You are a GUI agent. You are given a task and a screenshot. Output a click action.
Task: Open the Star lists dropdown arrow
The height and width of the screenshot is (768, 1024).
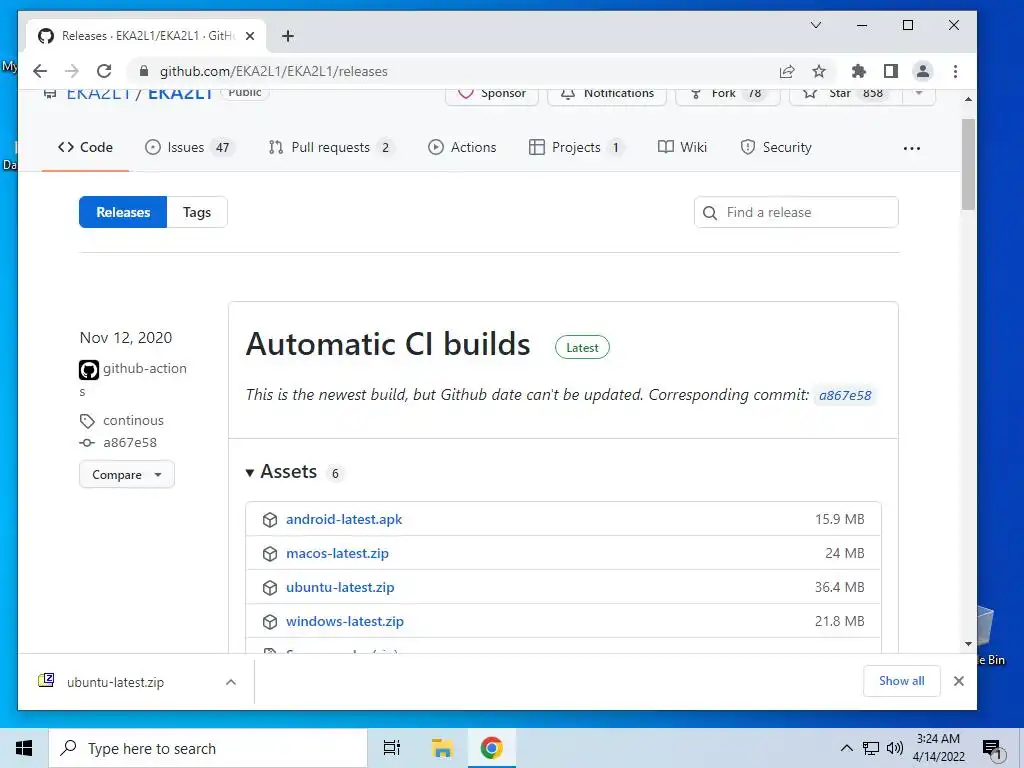[919, 94]
